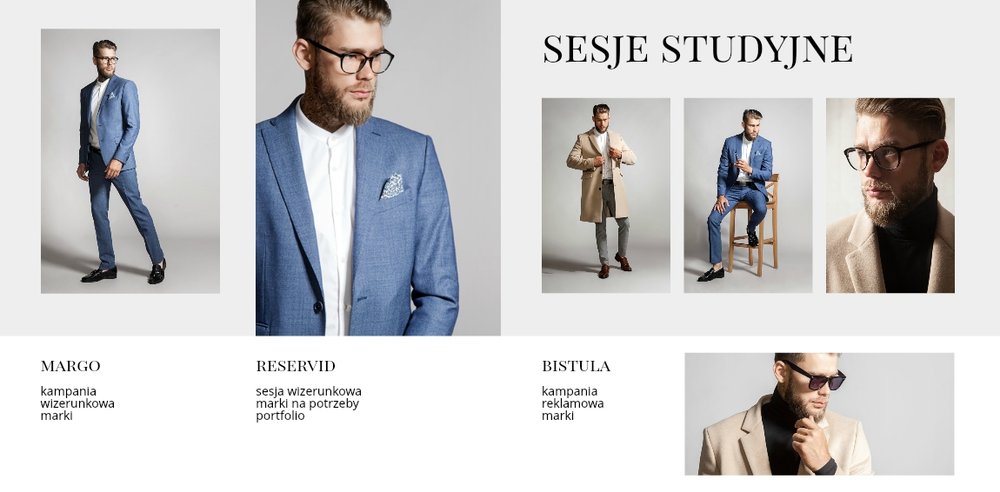1000x492 pixels.
Task: Select the man seated on wooden stool photo
Action: point(748,195)
